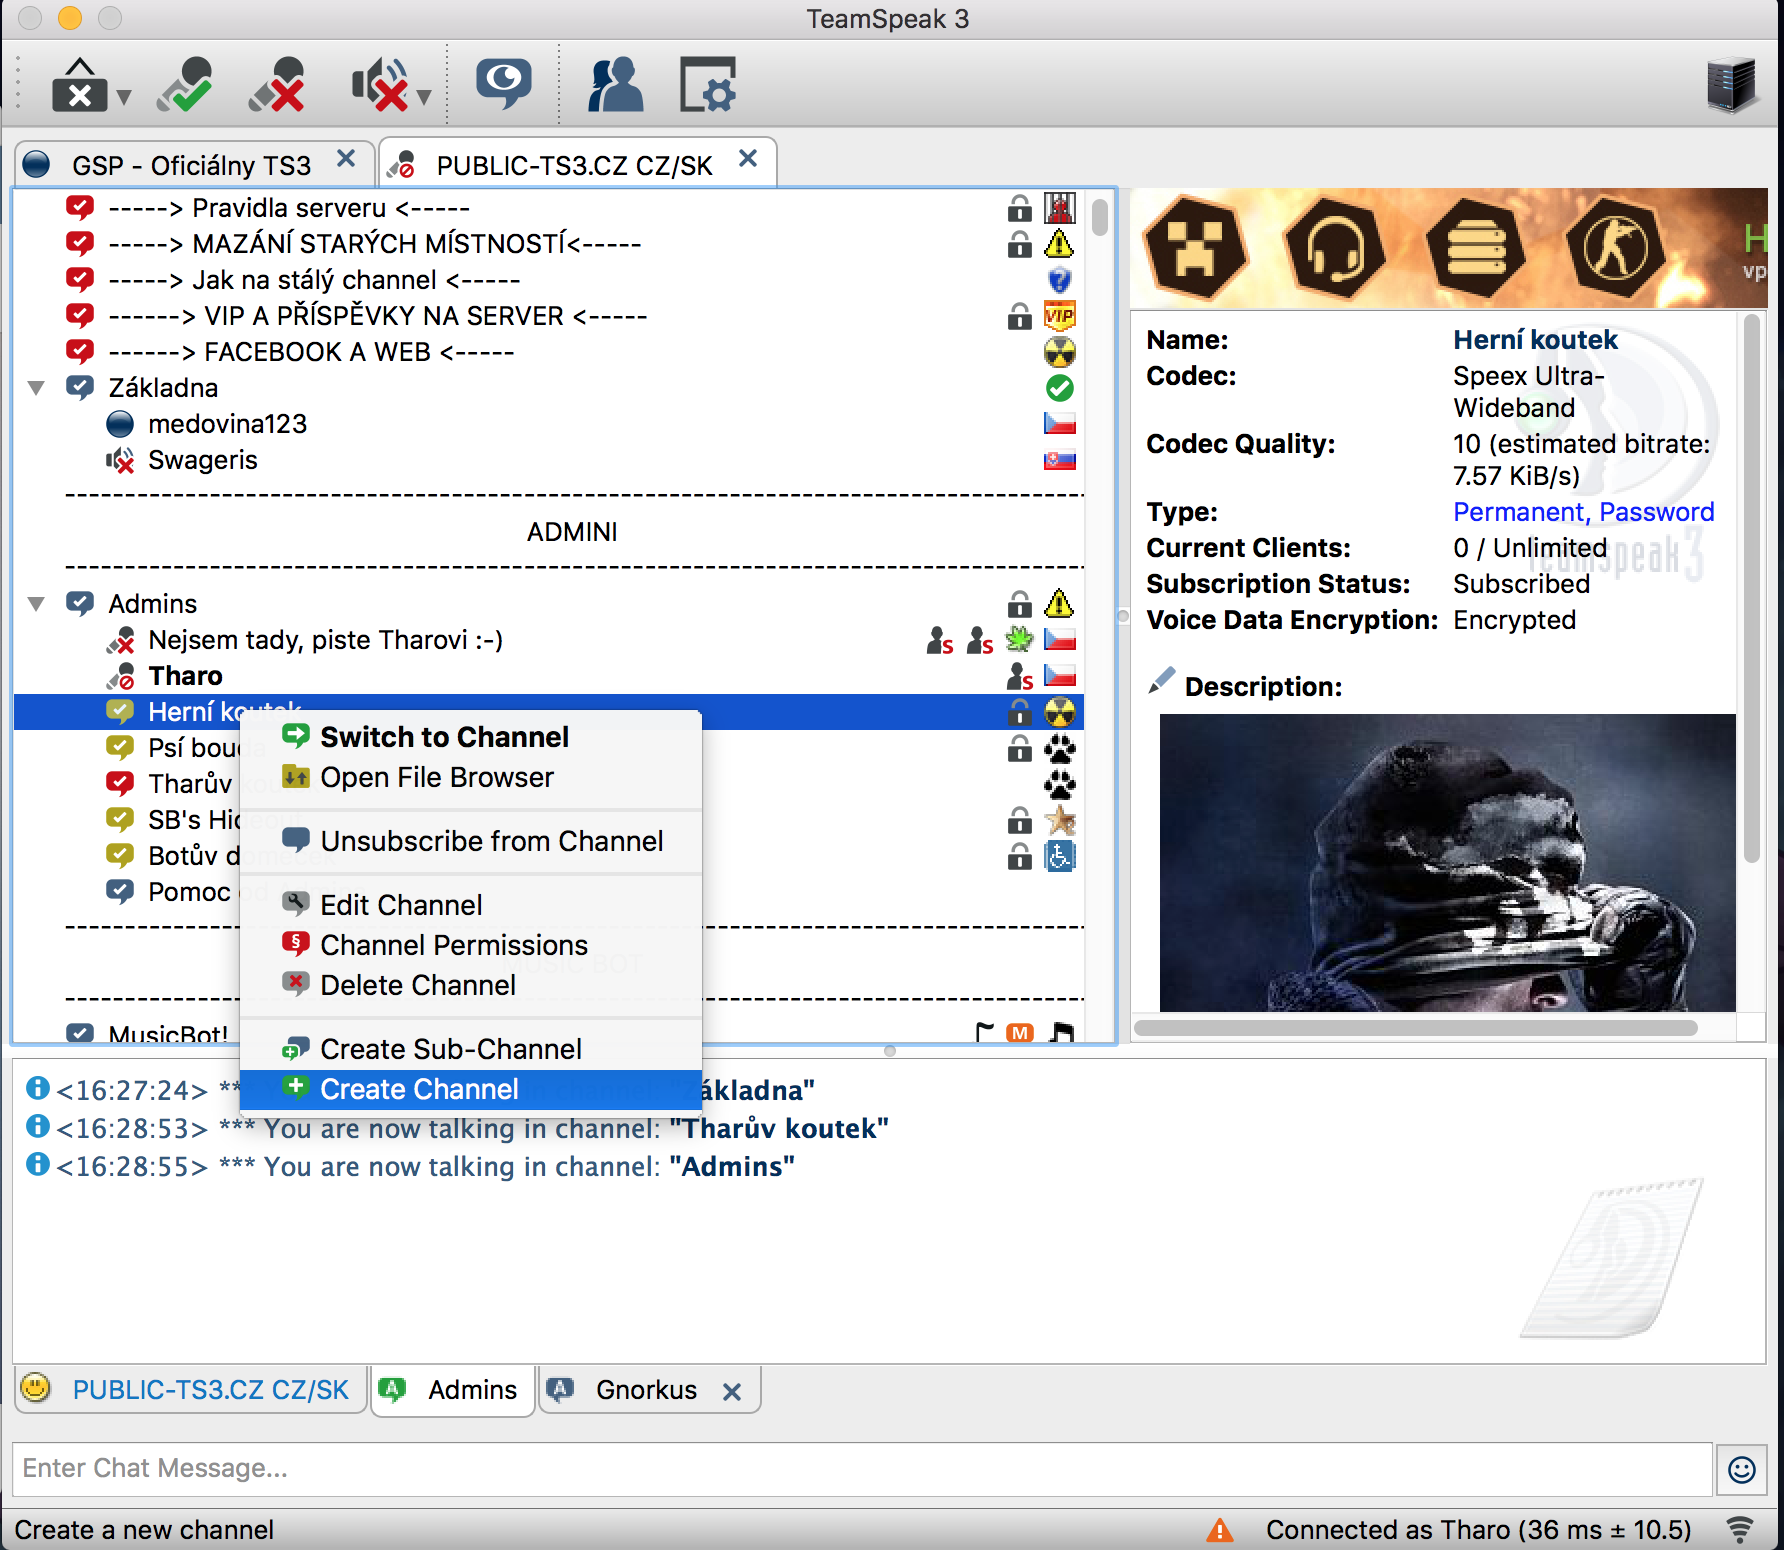Close the GSP - Oficiálny TS3 tab
This screenshot has height=1550, width=1784.
pyautogui.click(x=346, y=159)
